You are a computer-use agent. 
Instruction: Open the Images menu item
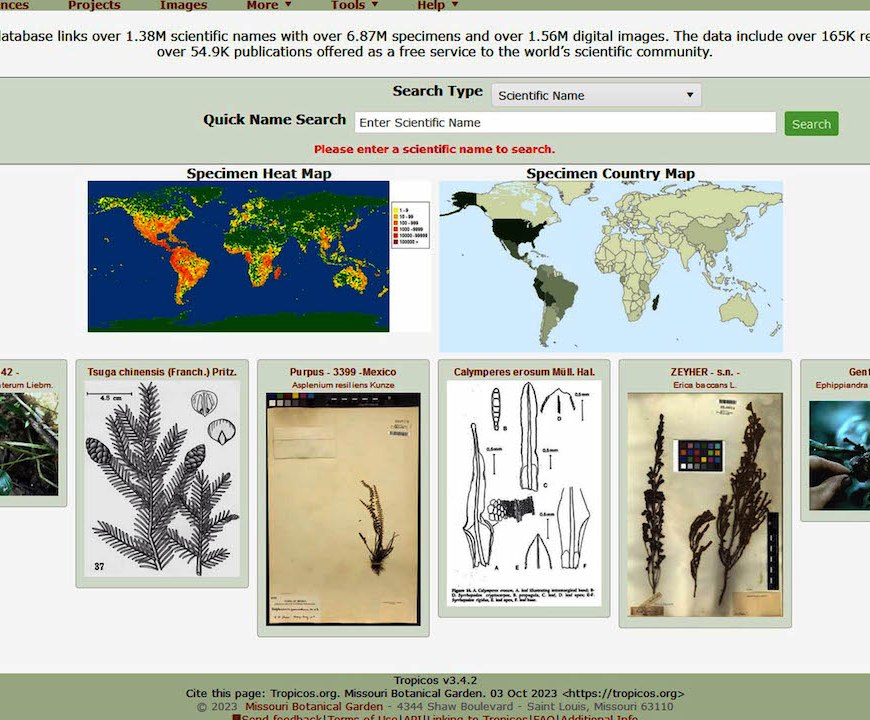point(183,5)
